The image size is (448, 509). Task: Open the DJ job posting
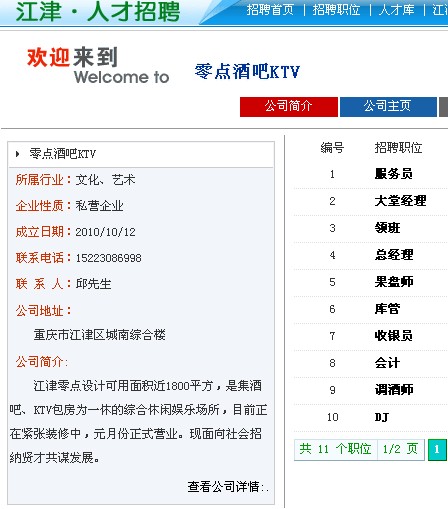tap(382, 417)
